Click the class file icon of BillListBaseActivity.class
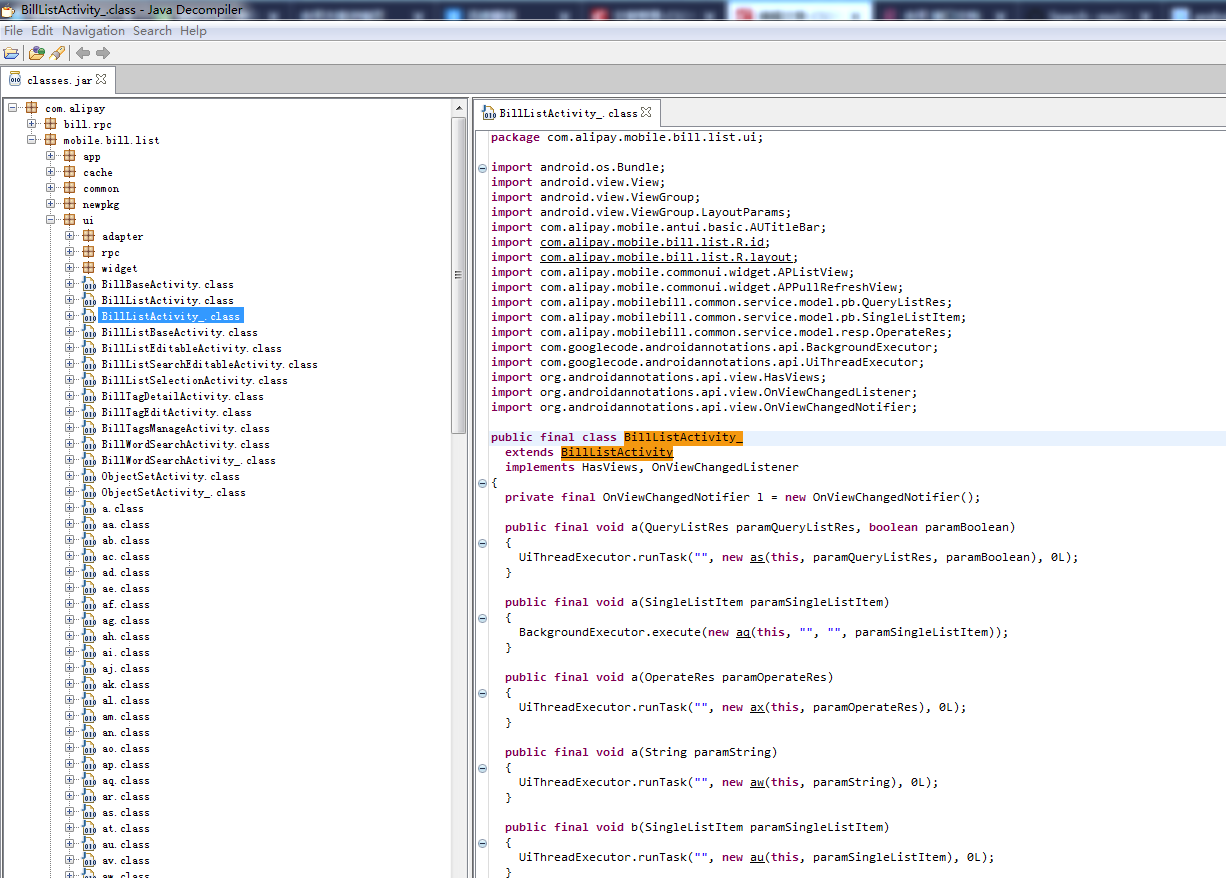The width and height of the screenshot is (1226, 878). click(89, 332)
